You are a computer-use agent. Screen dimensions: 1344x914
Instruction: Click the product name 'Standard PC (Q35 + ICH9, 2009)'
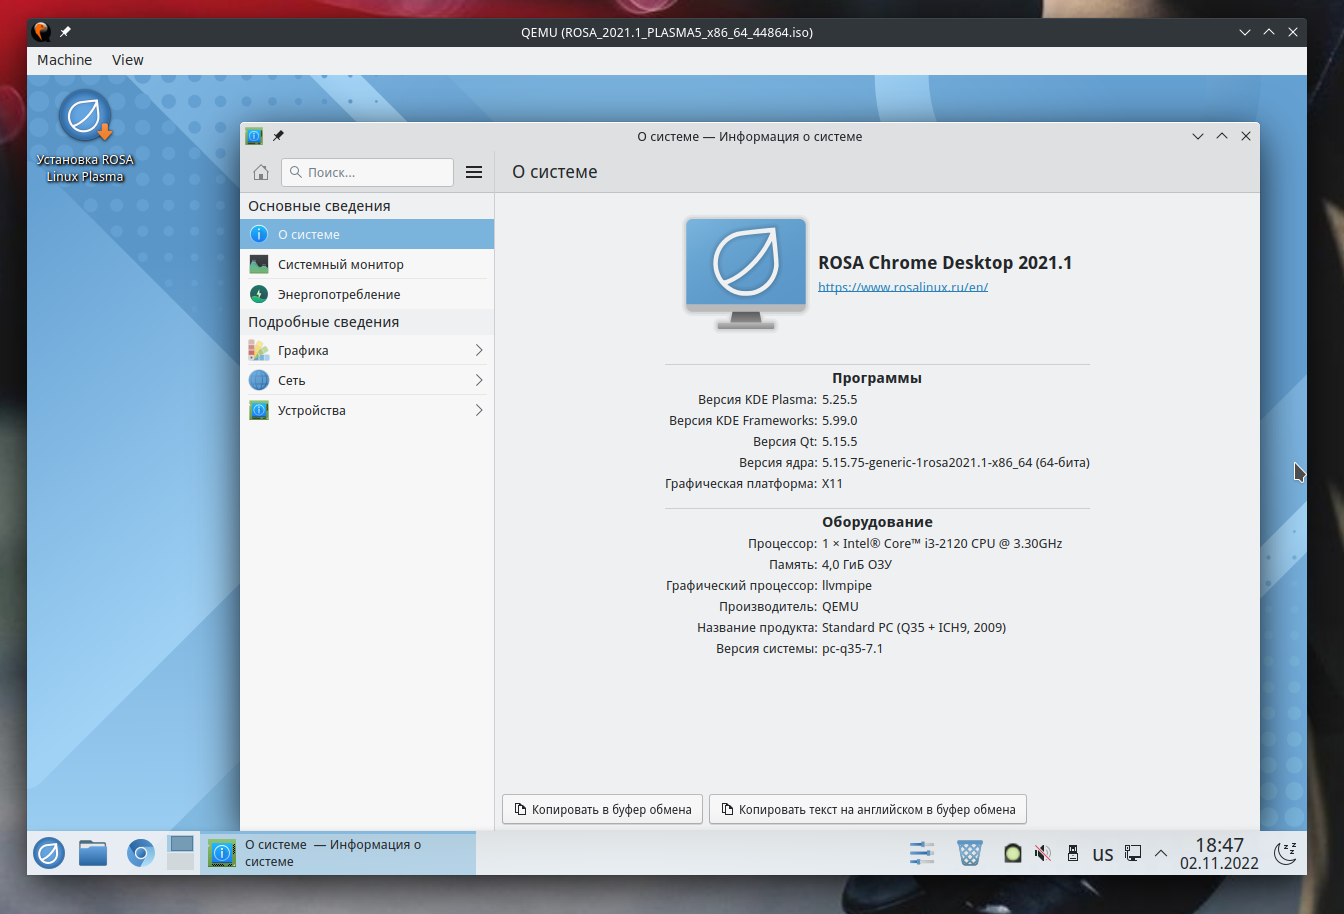914,628
